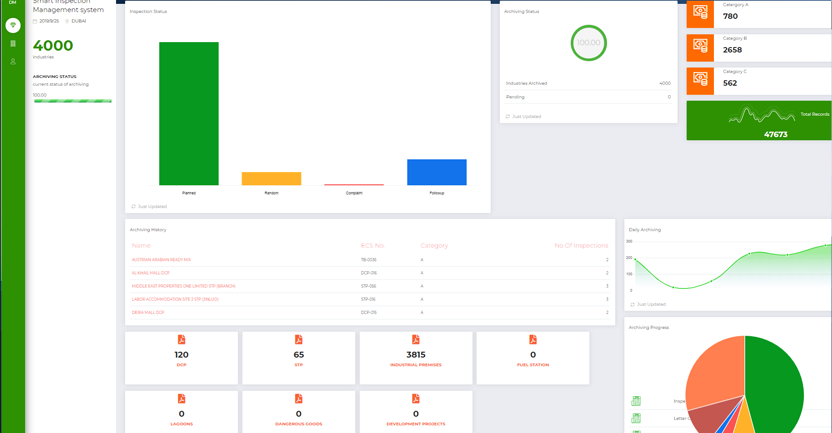Select the green Planned bar

coord(189,114)
